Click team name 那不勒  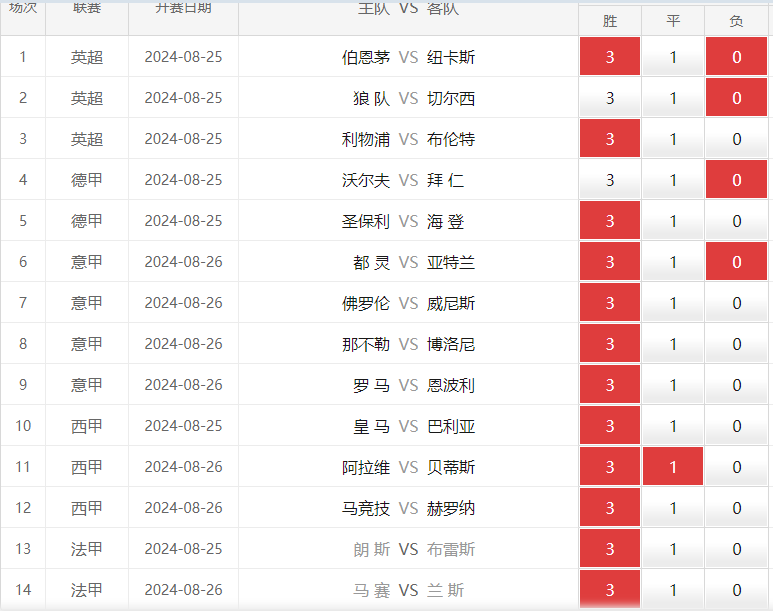pyautogui.click(x=366, y=344)
